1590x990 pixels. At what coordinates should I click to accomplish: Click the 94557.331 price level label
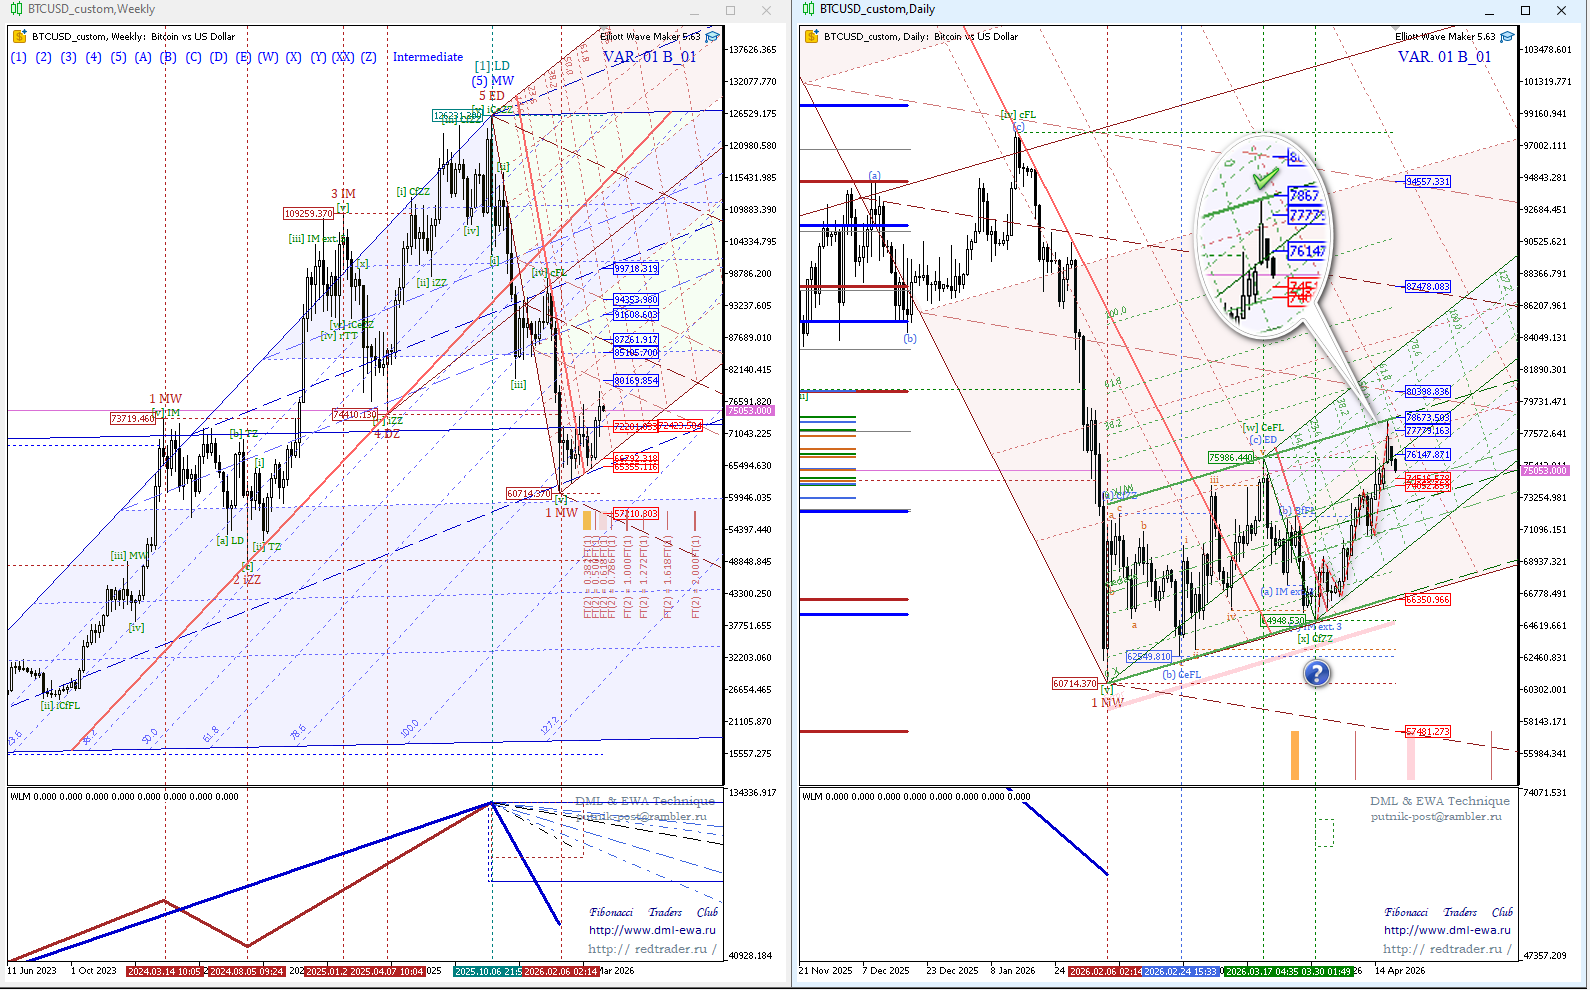pyautogui.click(x=1427, y=182)
